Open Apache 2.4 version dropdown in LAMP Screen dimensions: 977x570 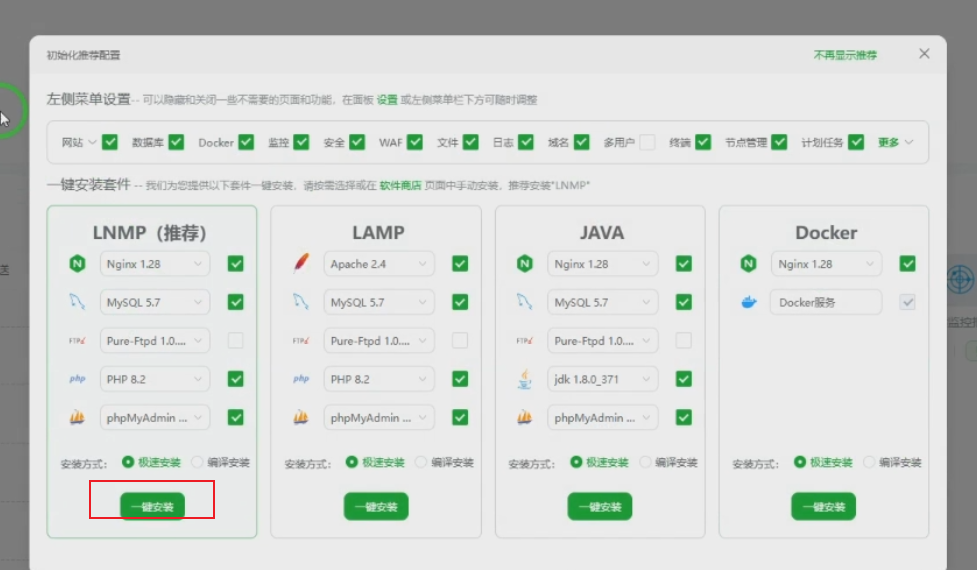(x=379, y=264)
